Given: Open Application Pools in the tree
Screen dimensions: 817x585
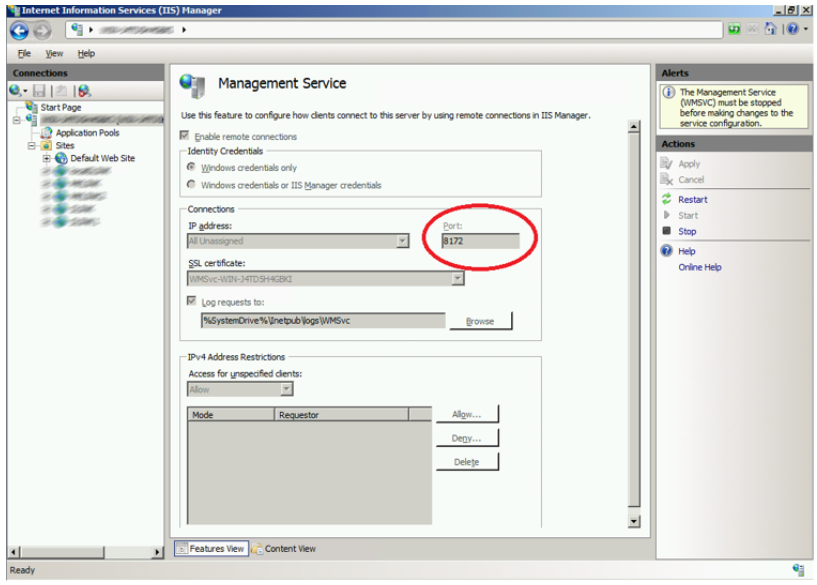Looking at the screenshot, I should [x=86, y=133].
